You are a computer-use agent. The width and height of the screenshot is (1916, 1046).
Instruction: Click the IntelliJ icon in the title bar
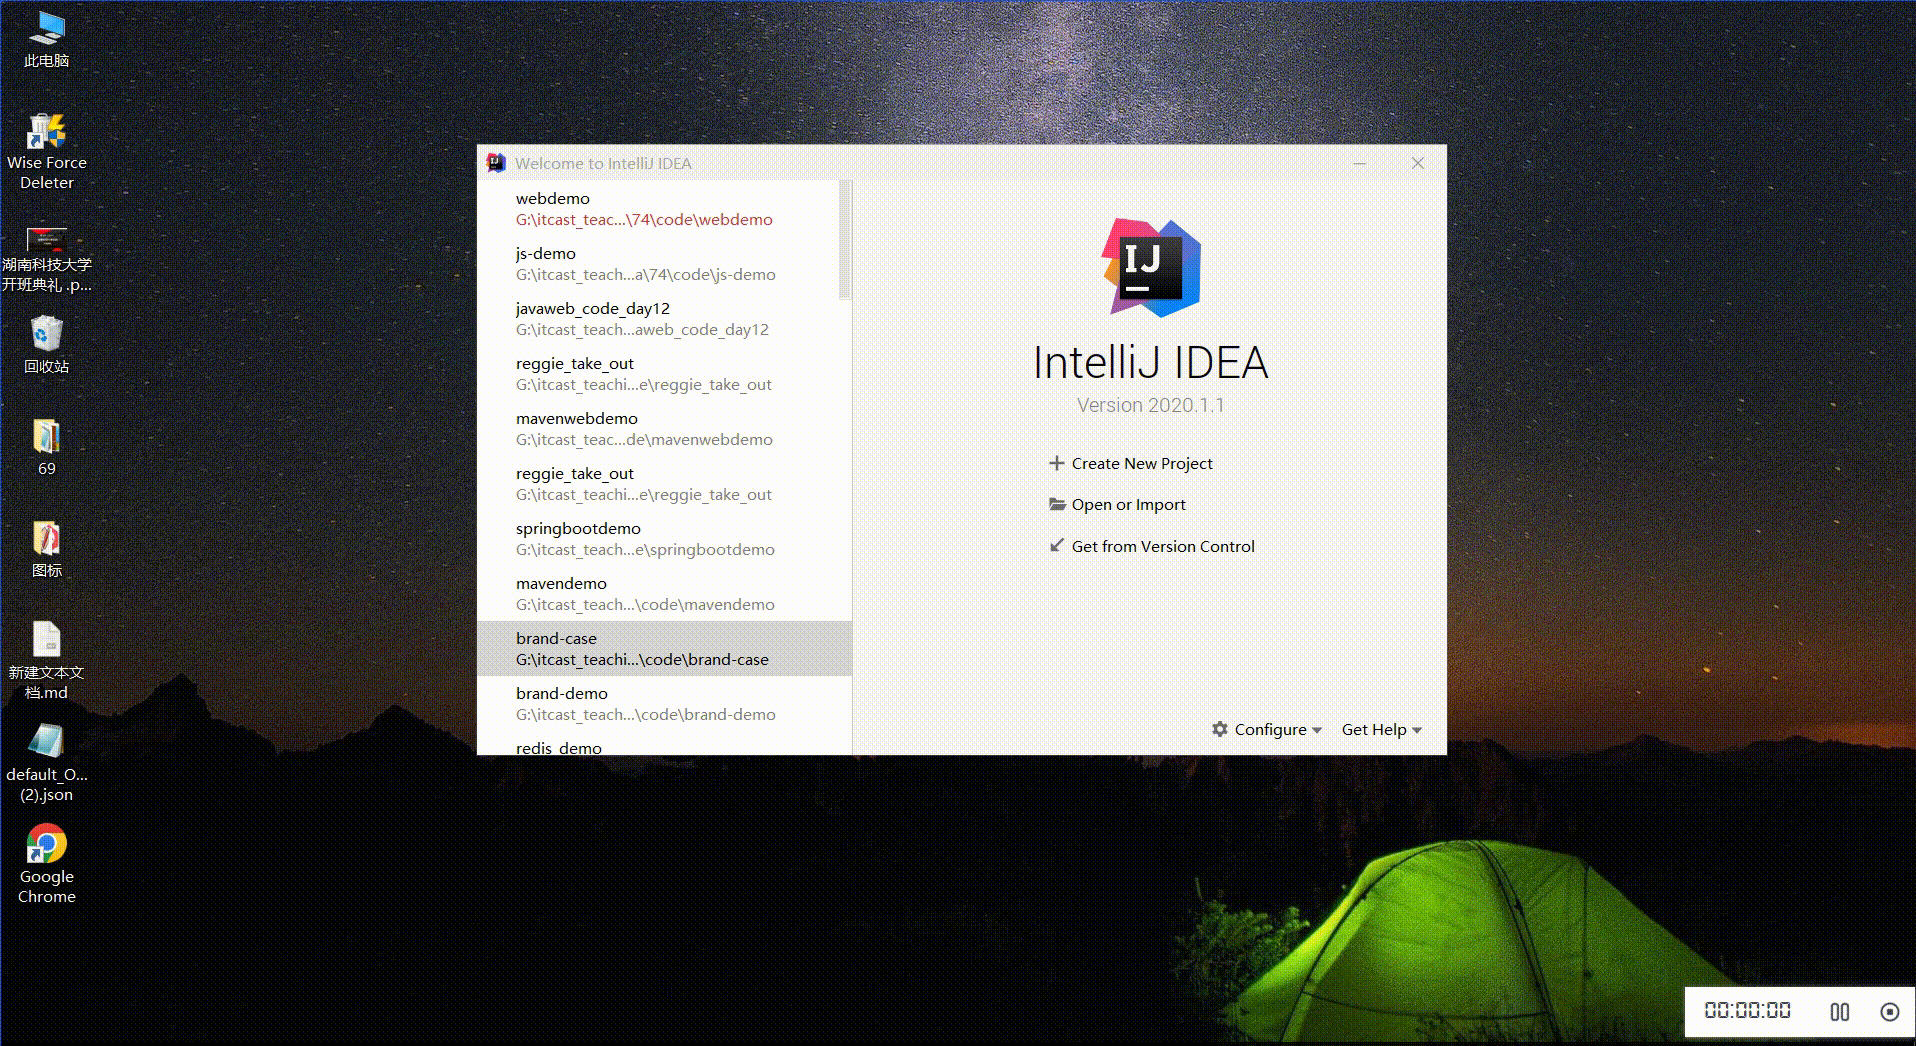pos(495,163)
